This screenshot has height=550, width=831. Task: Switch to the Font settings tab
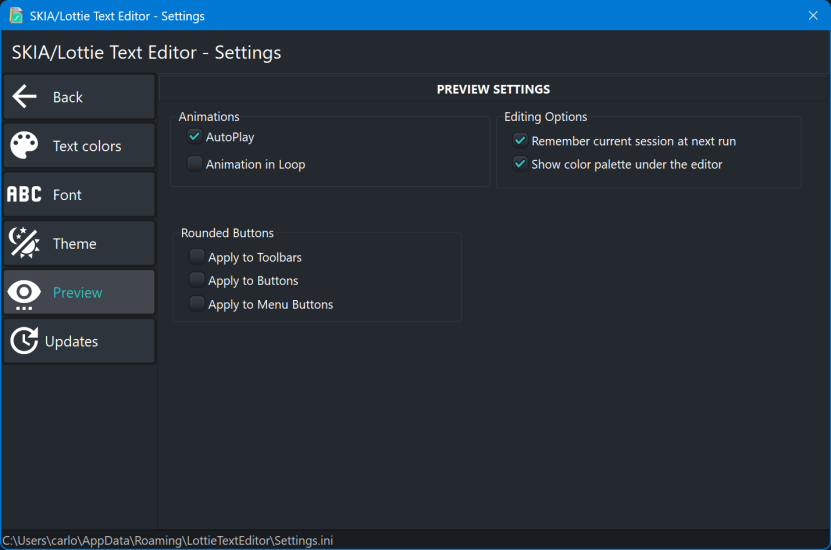point(79,194)
